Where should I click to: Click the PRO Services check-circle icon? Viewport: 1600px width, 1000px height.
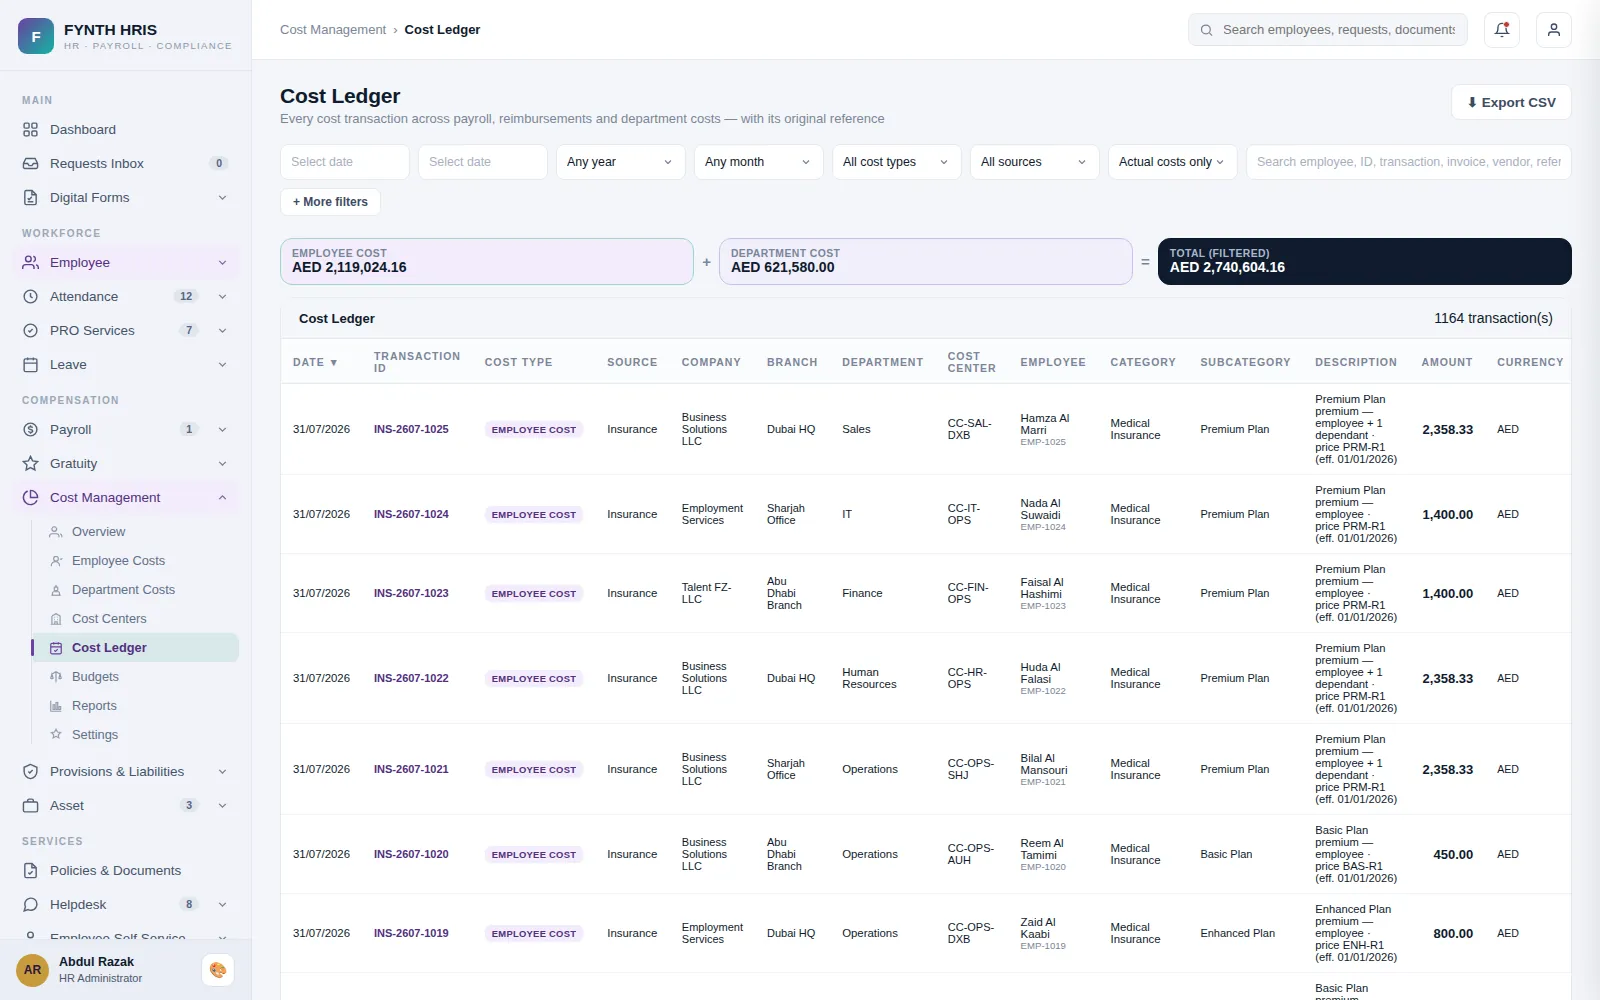pos(31,331)
